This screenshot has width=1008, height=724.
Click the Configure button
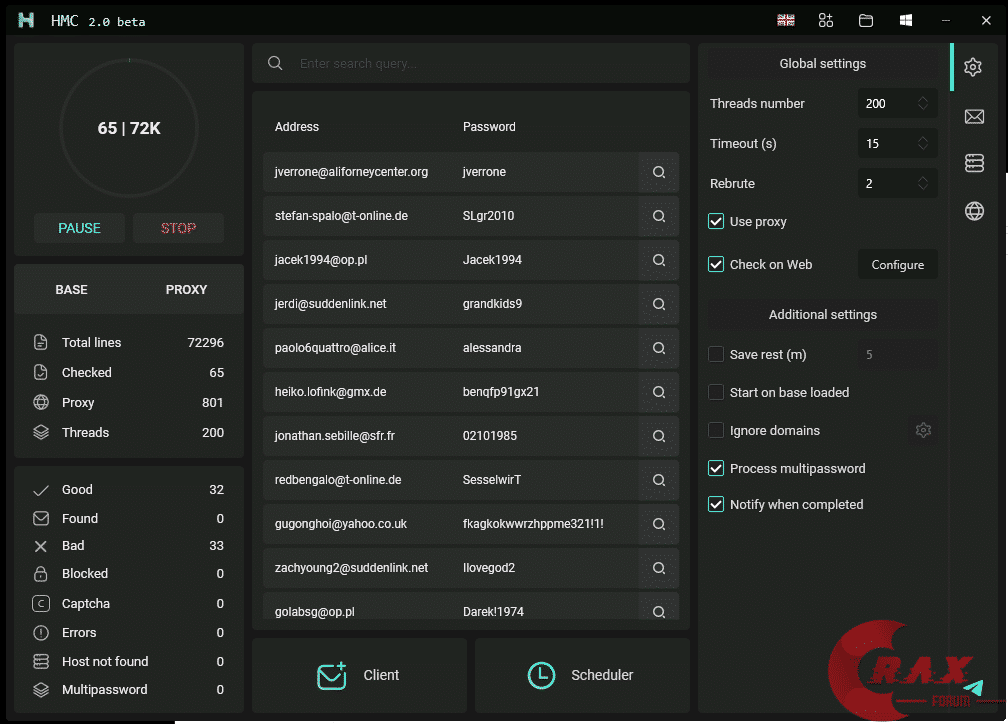pyautogui.click(x=897, y=264)
